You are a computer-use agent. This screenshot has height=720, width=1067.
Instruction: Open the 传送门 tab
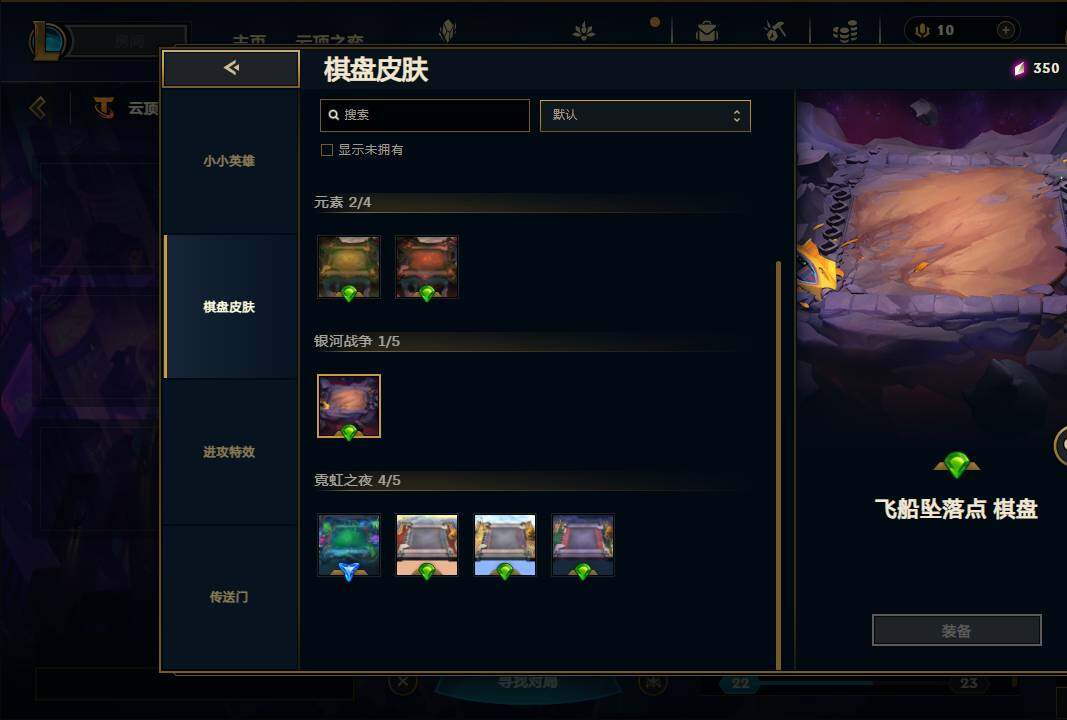229,597
